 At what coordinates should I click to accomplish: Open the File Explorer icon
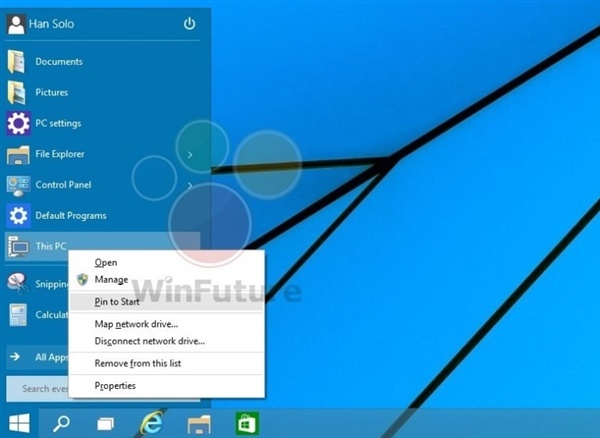[x=18, y=155]
